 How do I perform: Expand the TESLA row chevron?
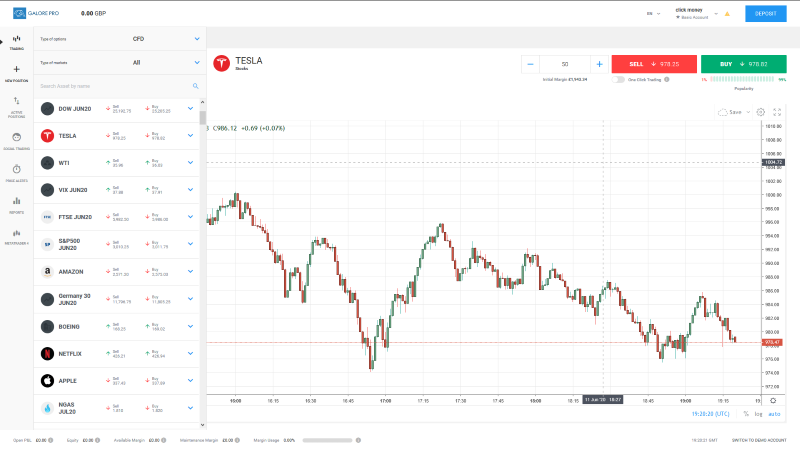[190, 136]
